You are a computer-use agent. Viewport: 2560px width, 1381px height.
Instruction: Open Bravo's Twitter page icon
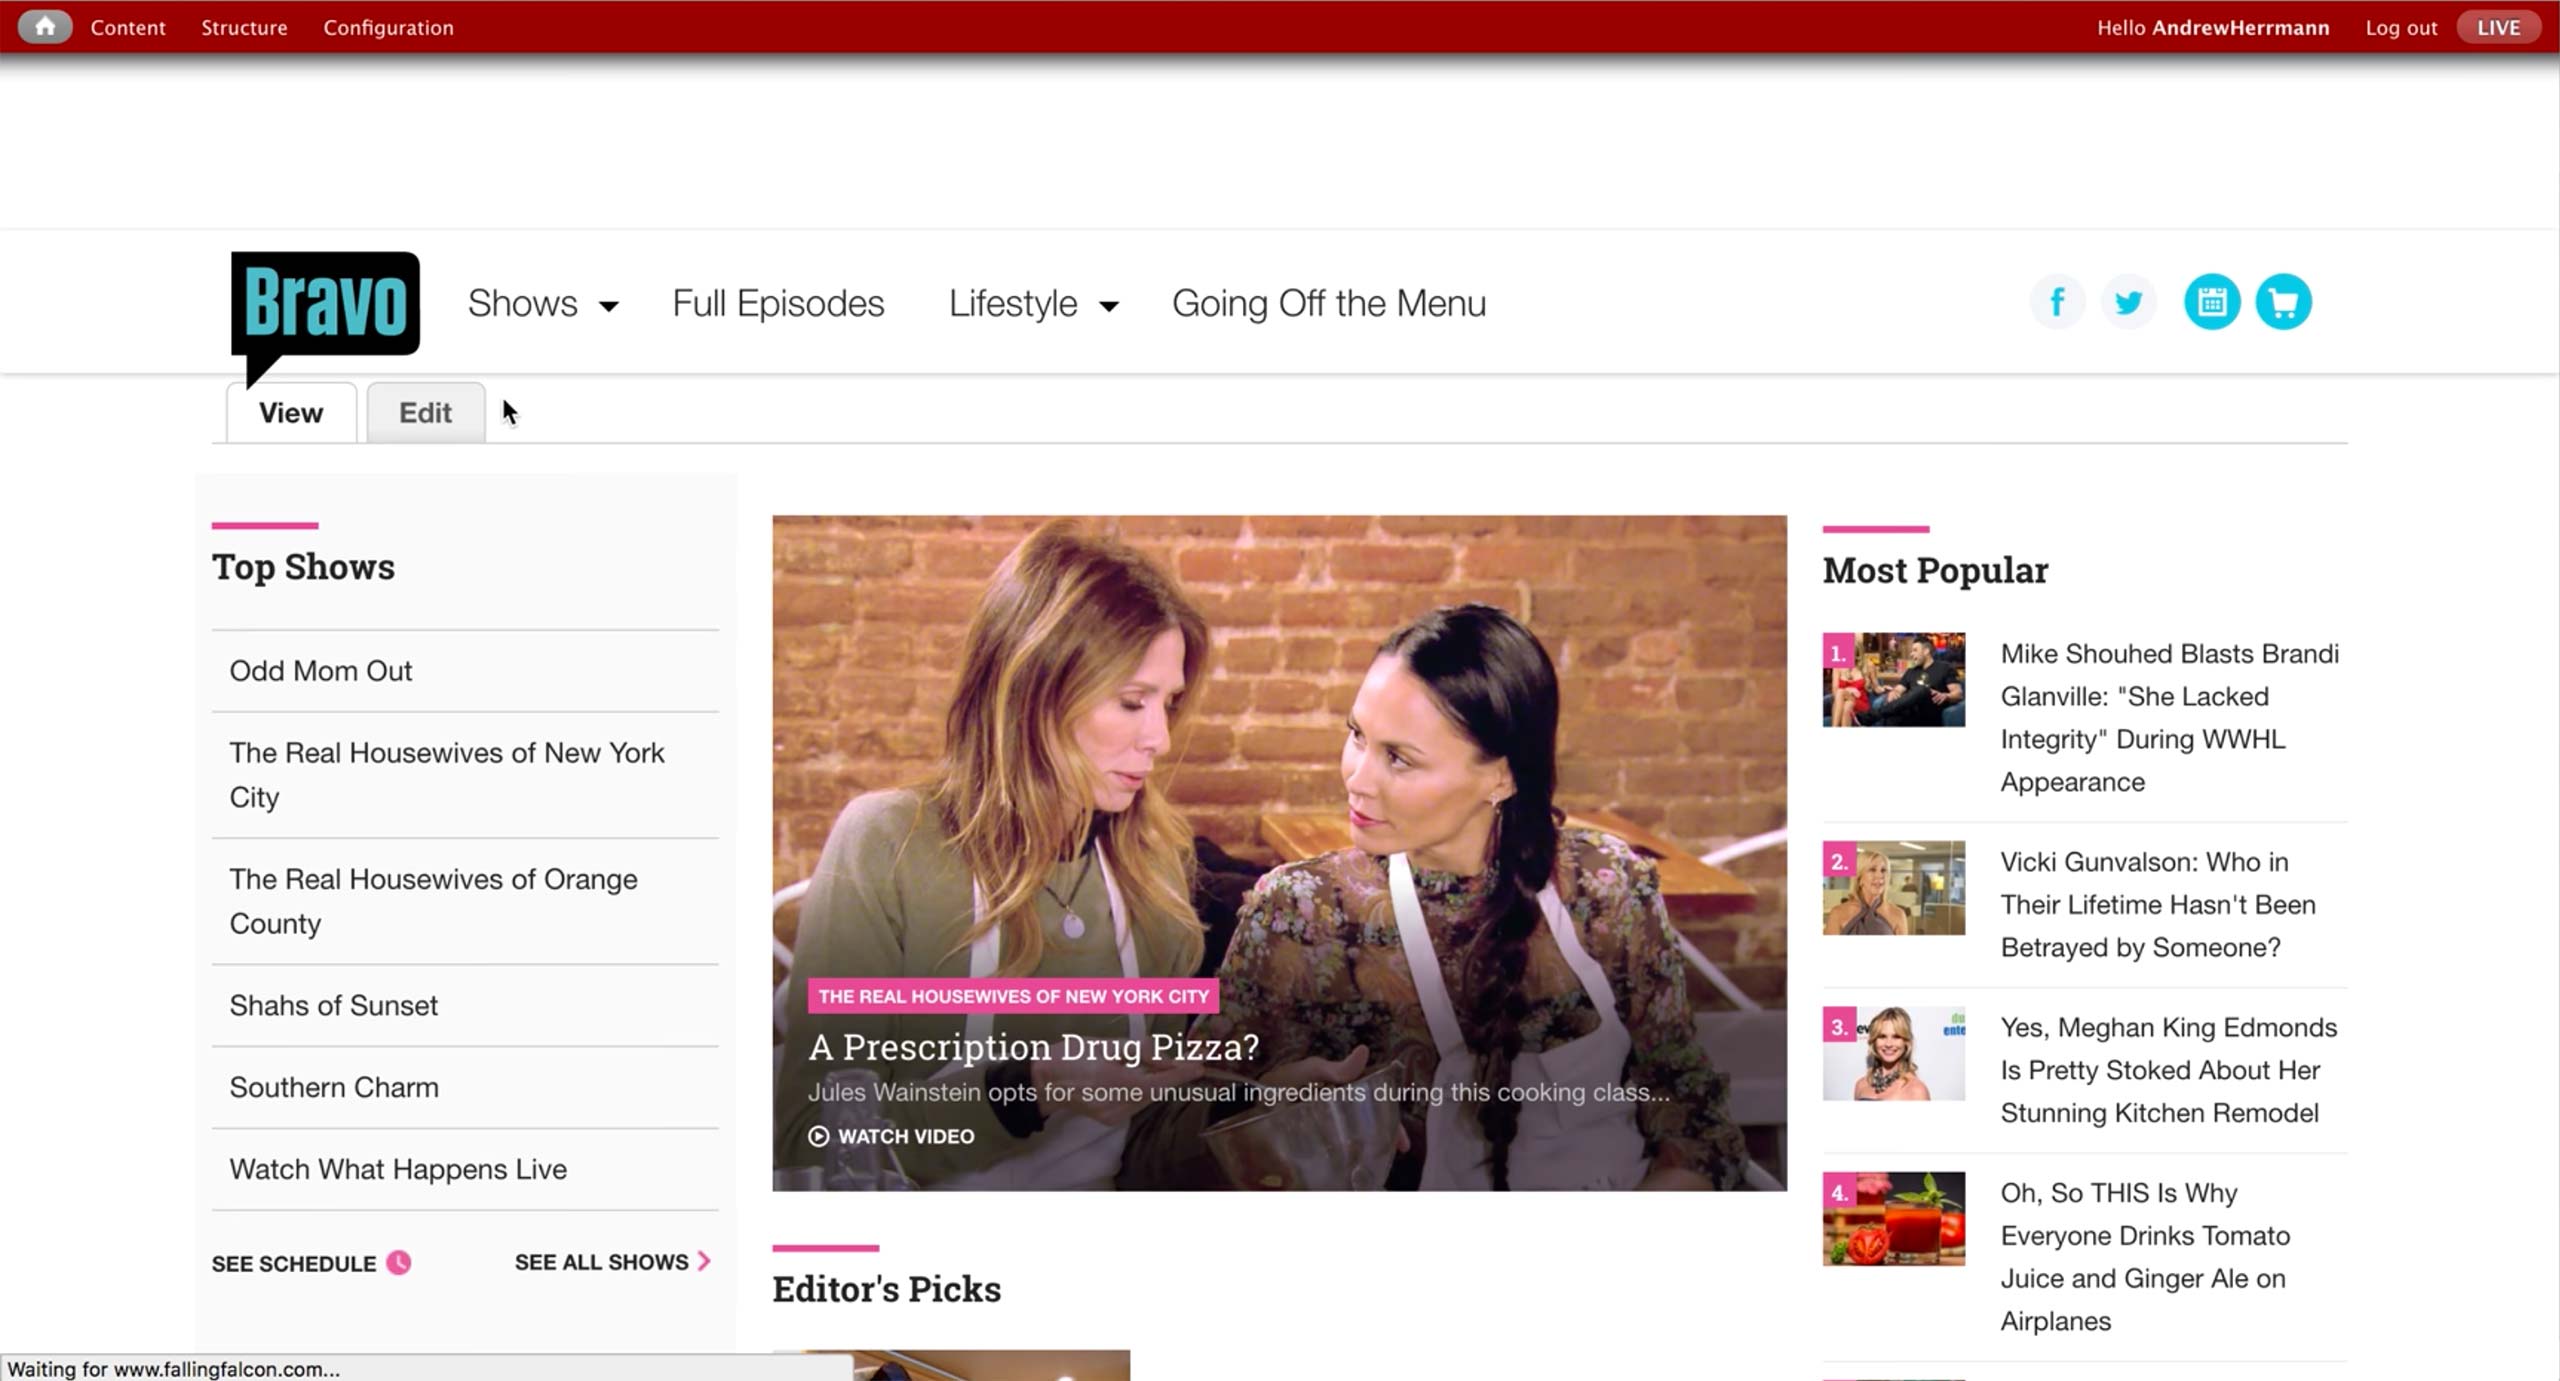click(x=2128, y=302)
